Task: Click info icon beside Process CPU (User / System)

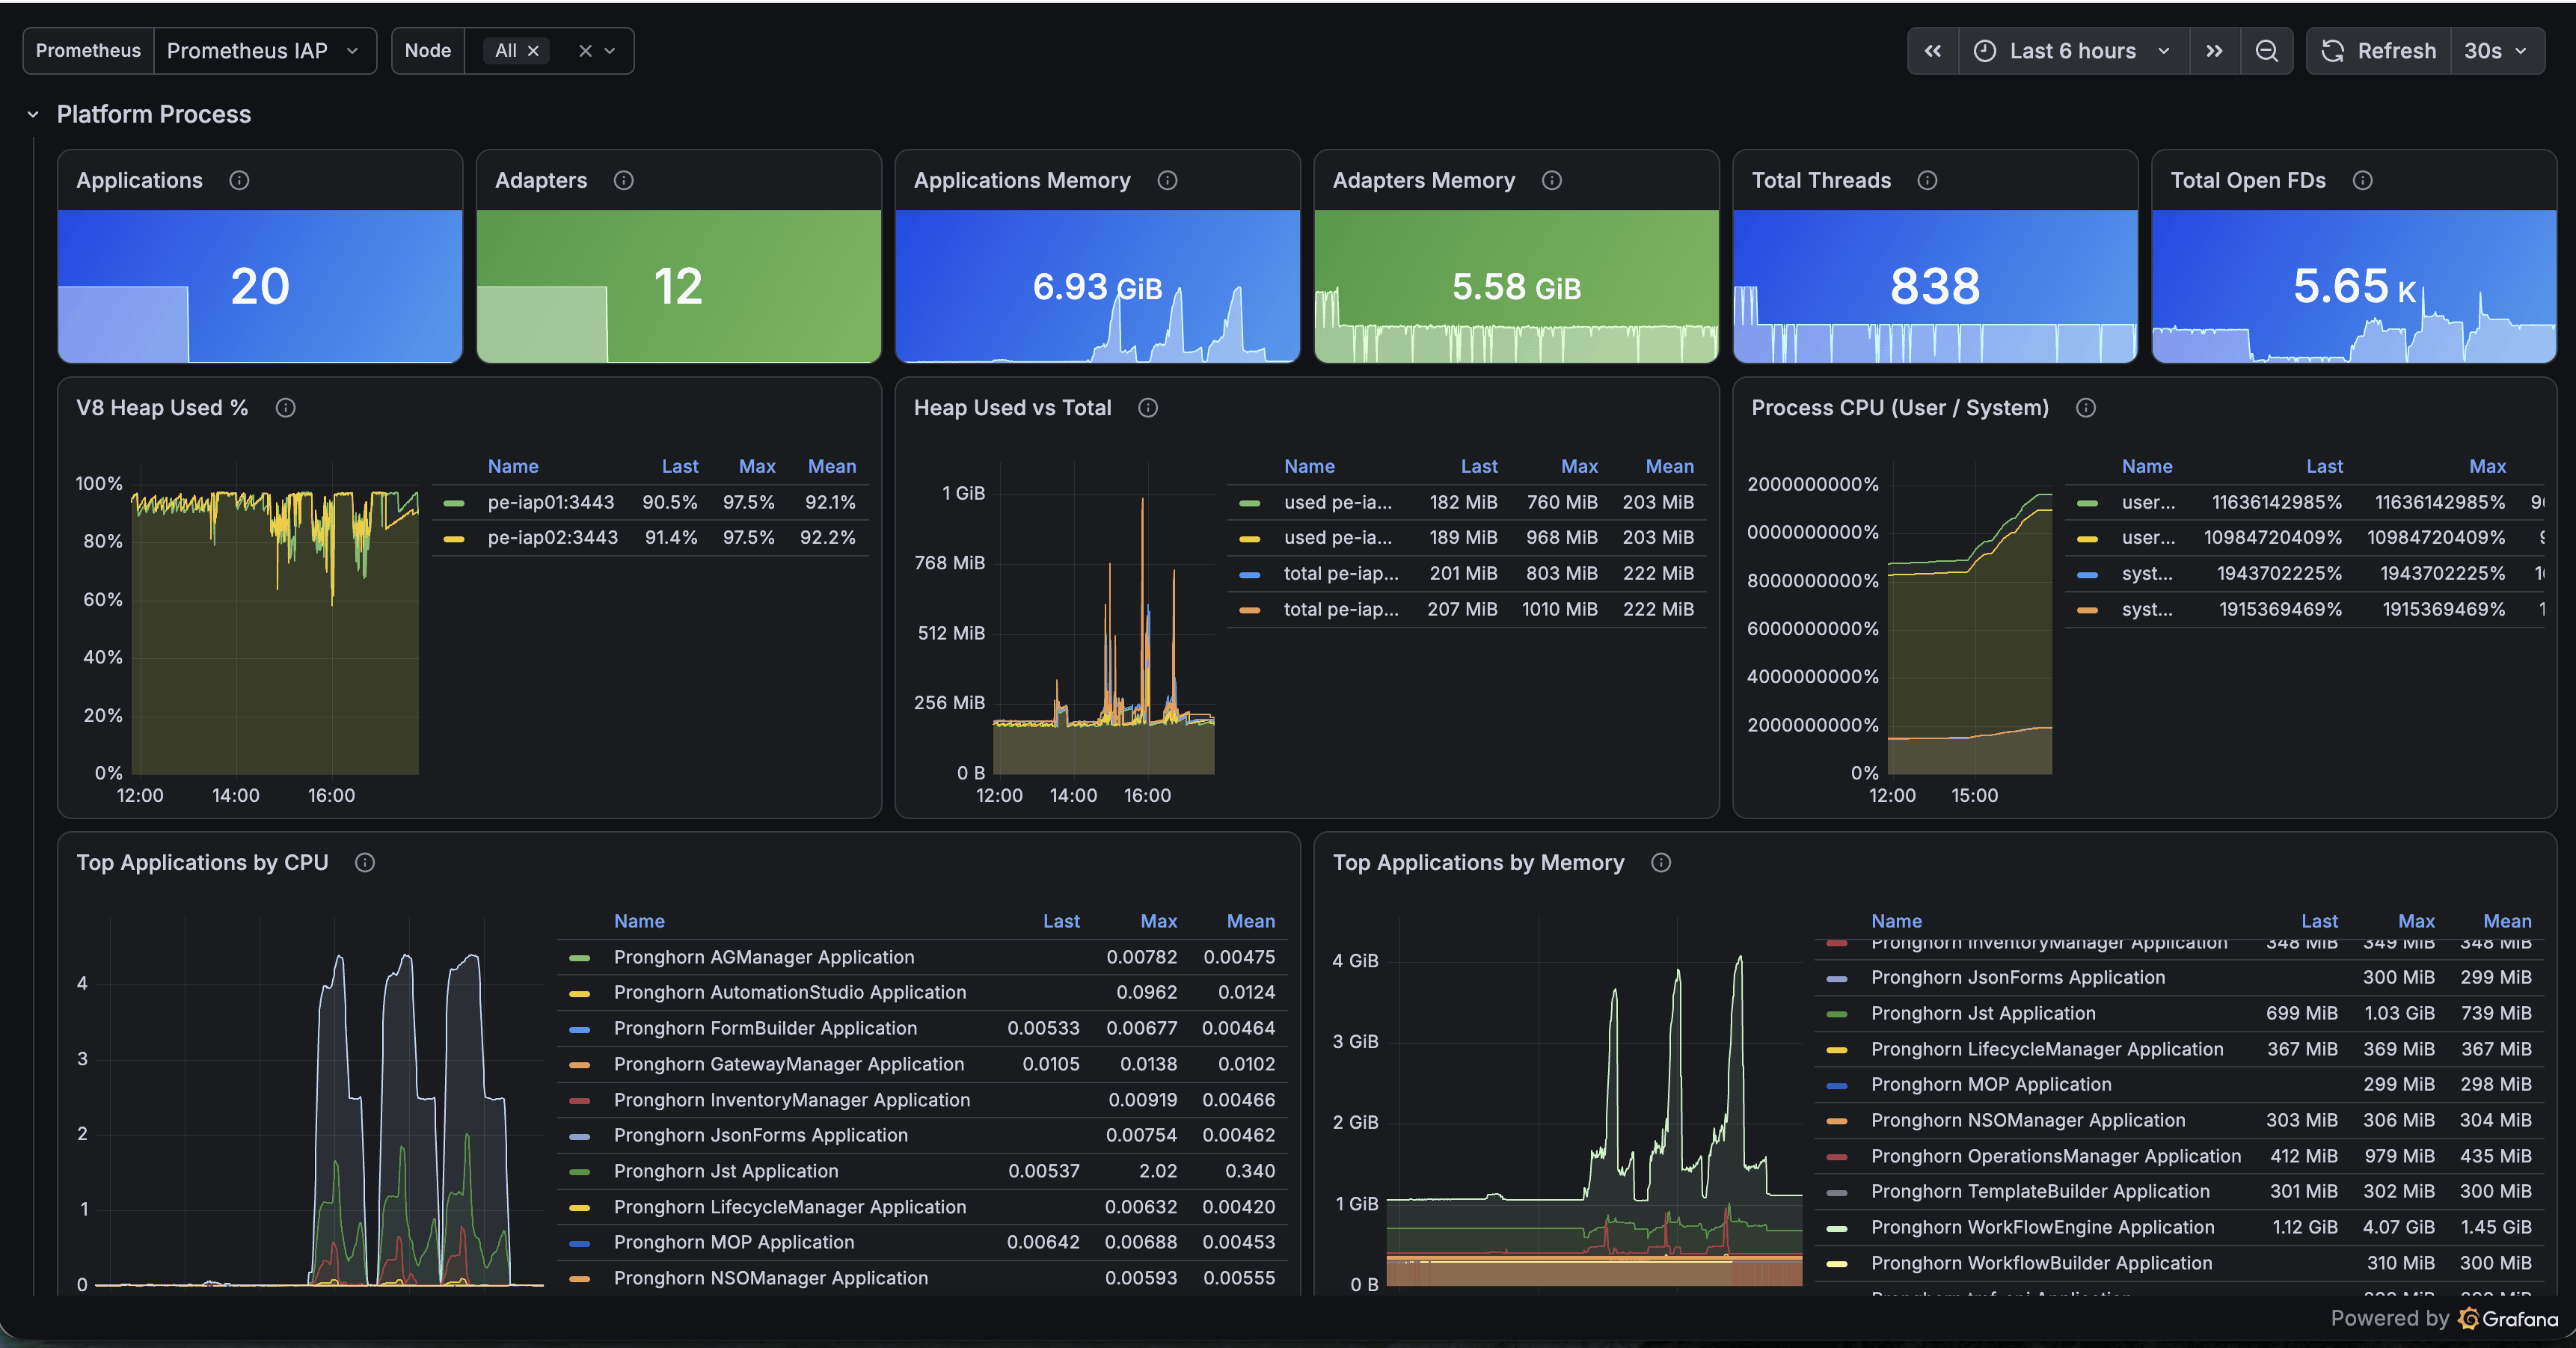Action: point(2085,407)
